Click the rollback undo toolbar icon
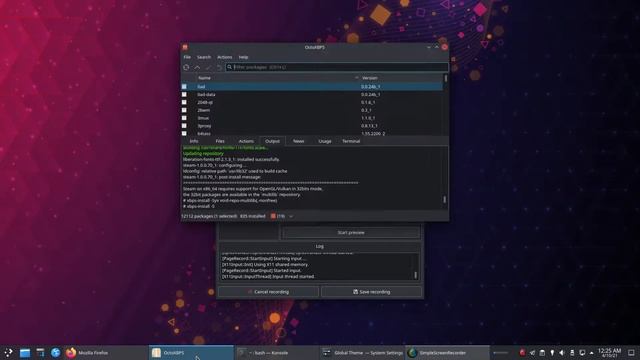The height and width of the screenshot is (360, 640). (x=219, y=67)
